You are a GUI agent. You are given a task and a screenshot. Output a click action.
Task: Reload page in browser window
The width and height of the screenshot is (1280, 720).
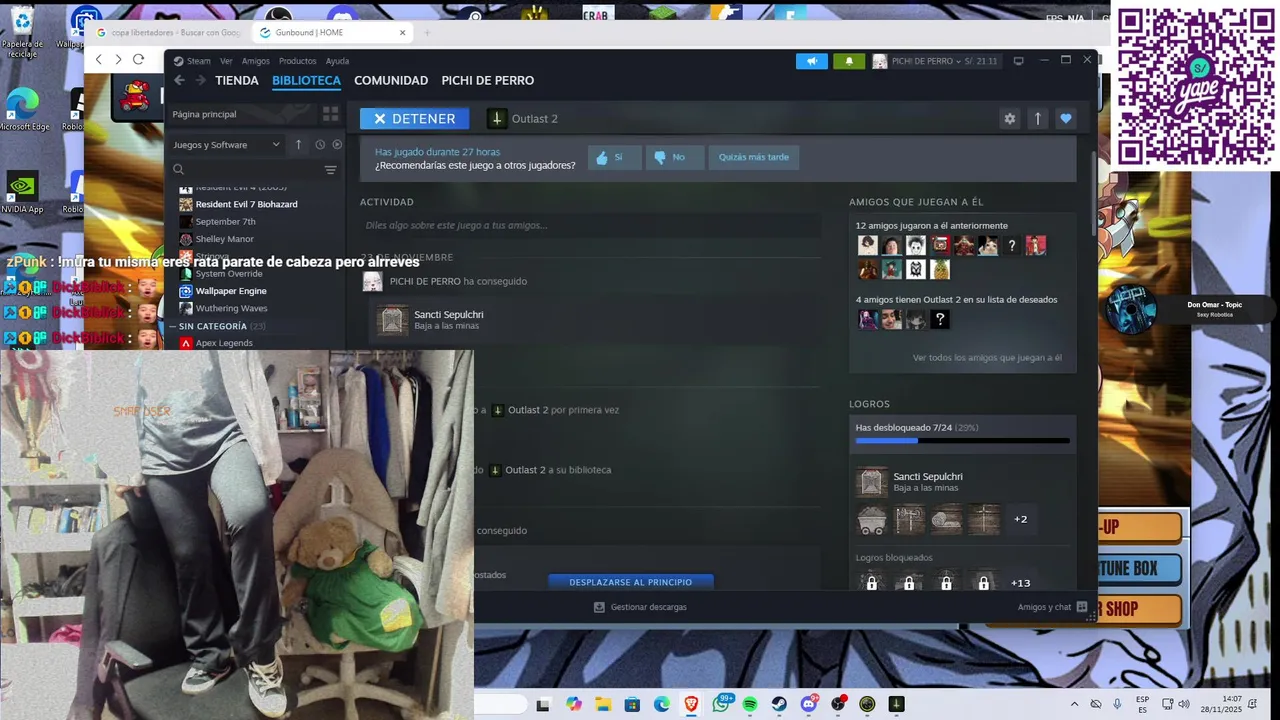click(x=138, y=59)
